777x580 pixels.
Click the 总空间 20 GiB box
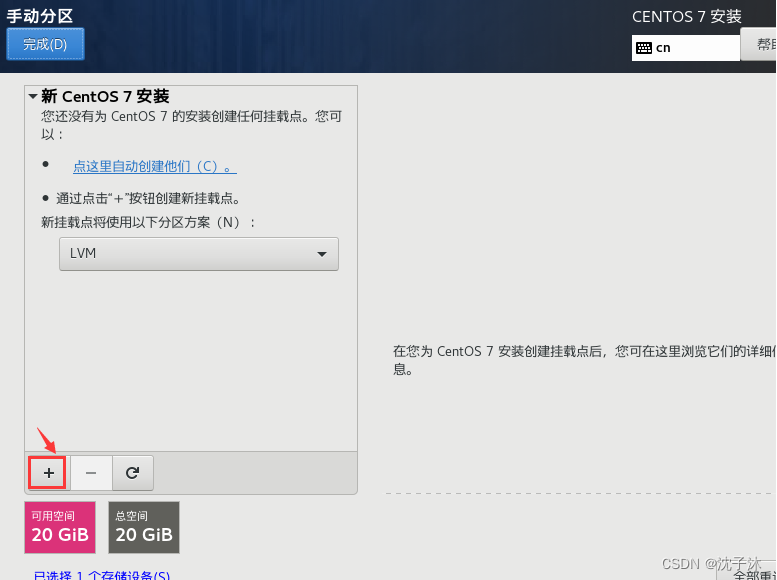point(144,527)
